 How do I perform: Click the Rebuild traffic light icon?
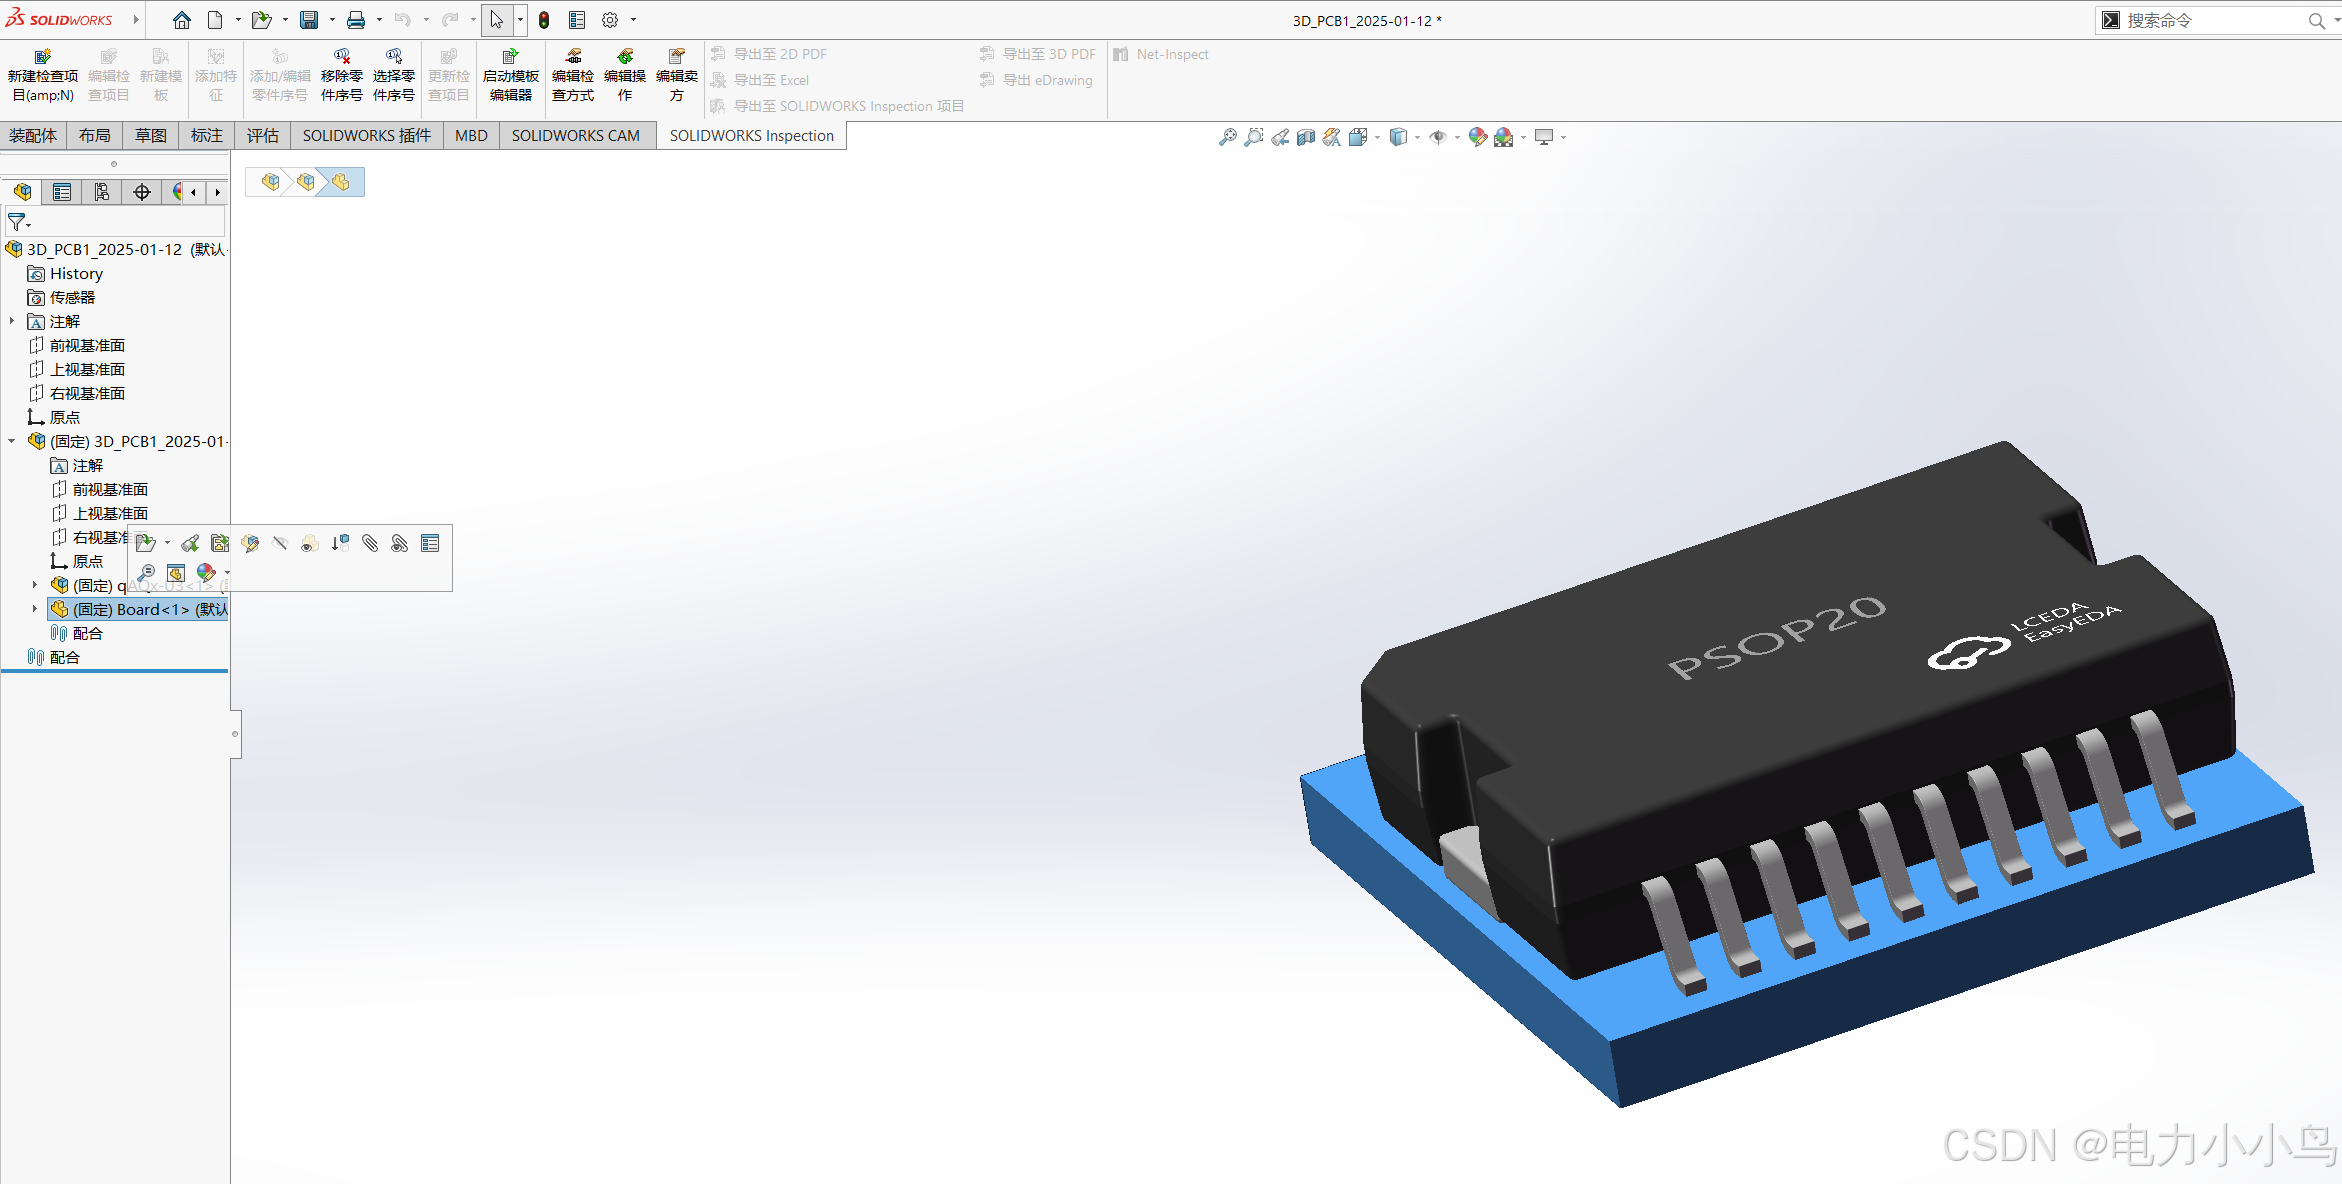(x=544, y=20)
